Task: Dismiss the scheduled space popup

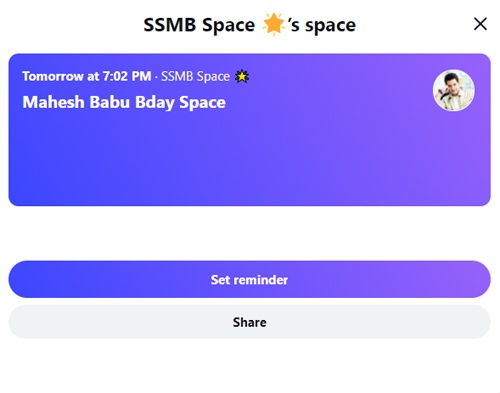Action: point(480,24)
